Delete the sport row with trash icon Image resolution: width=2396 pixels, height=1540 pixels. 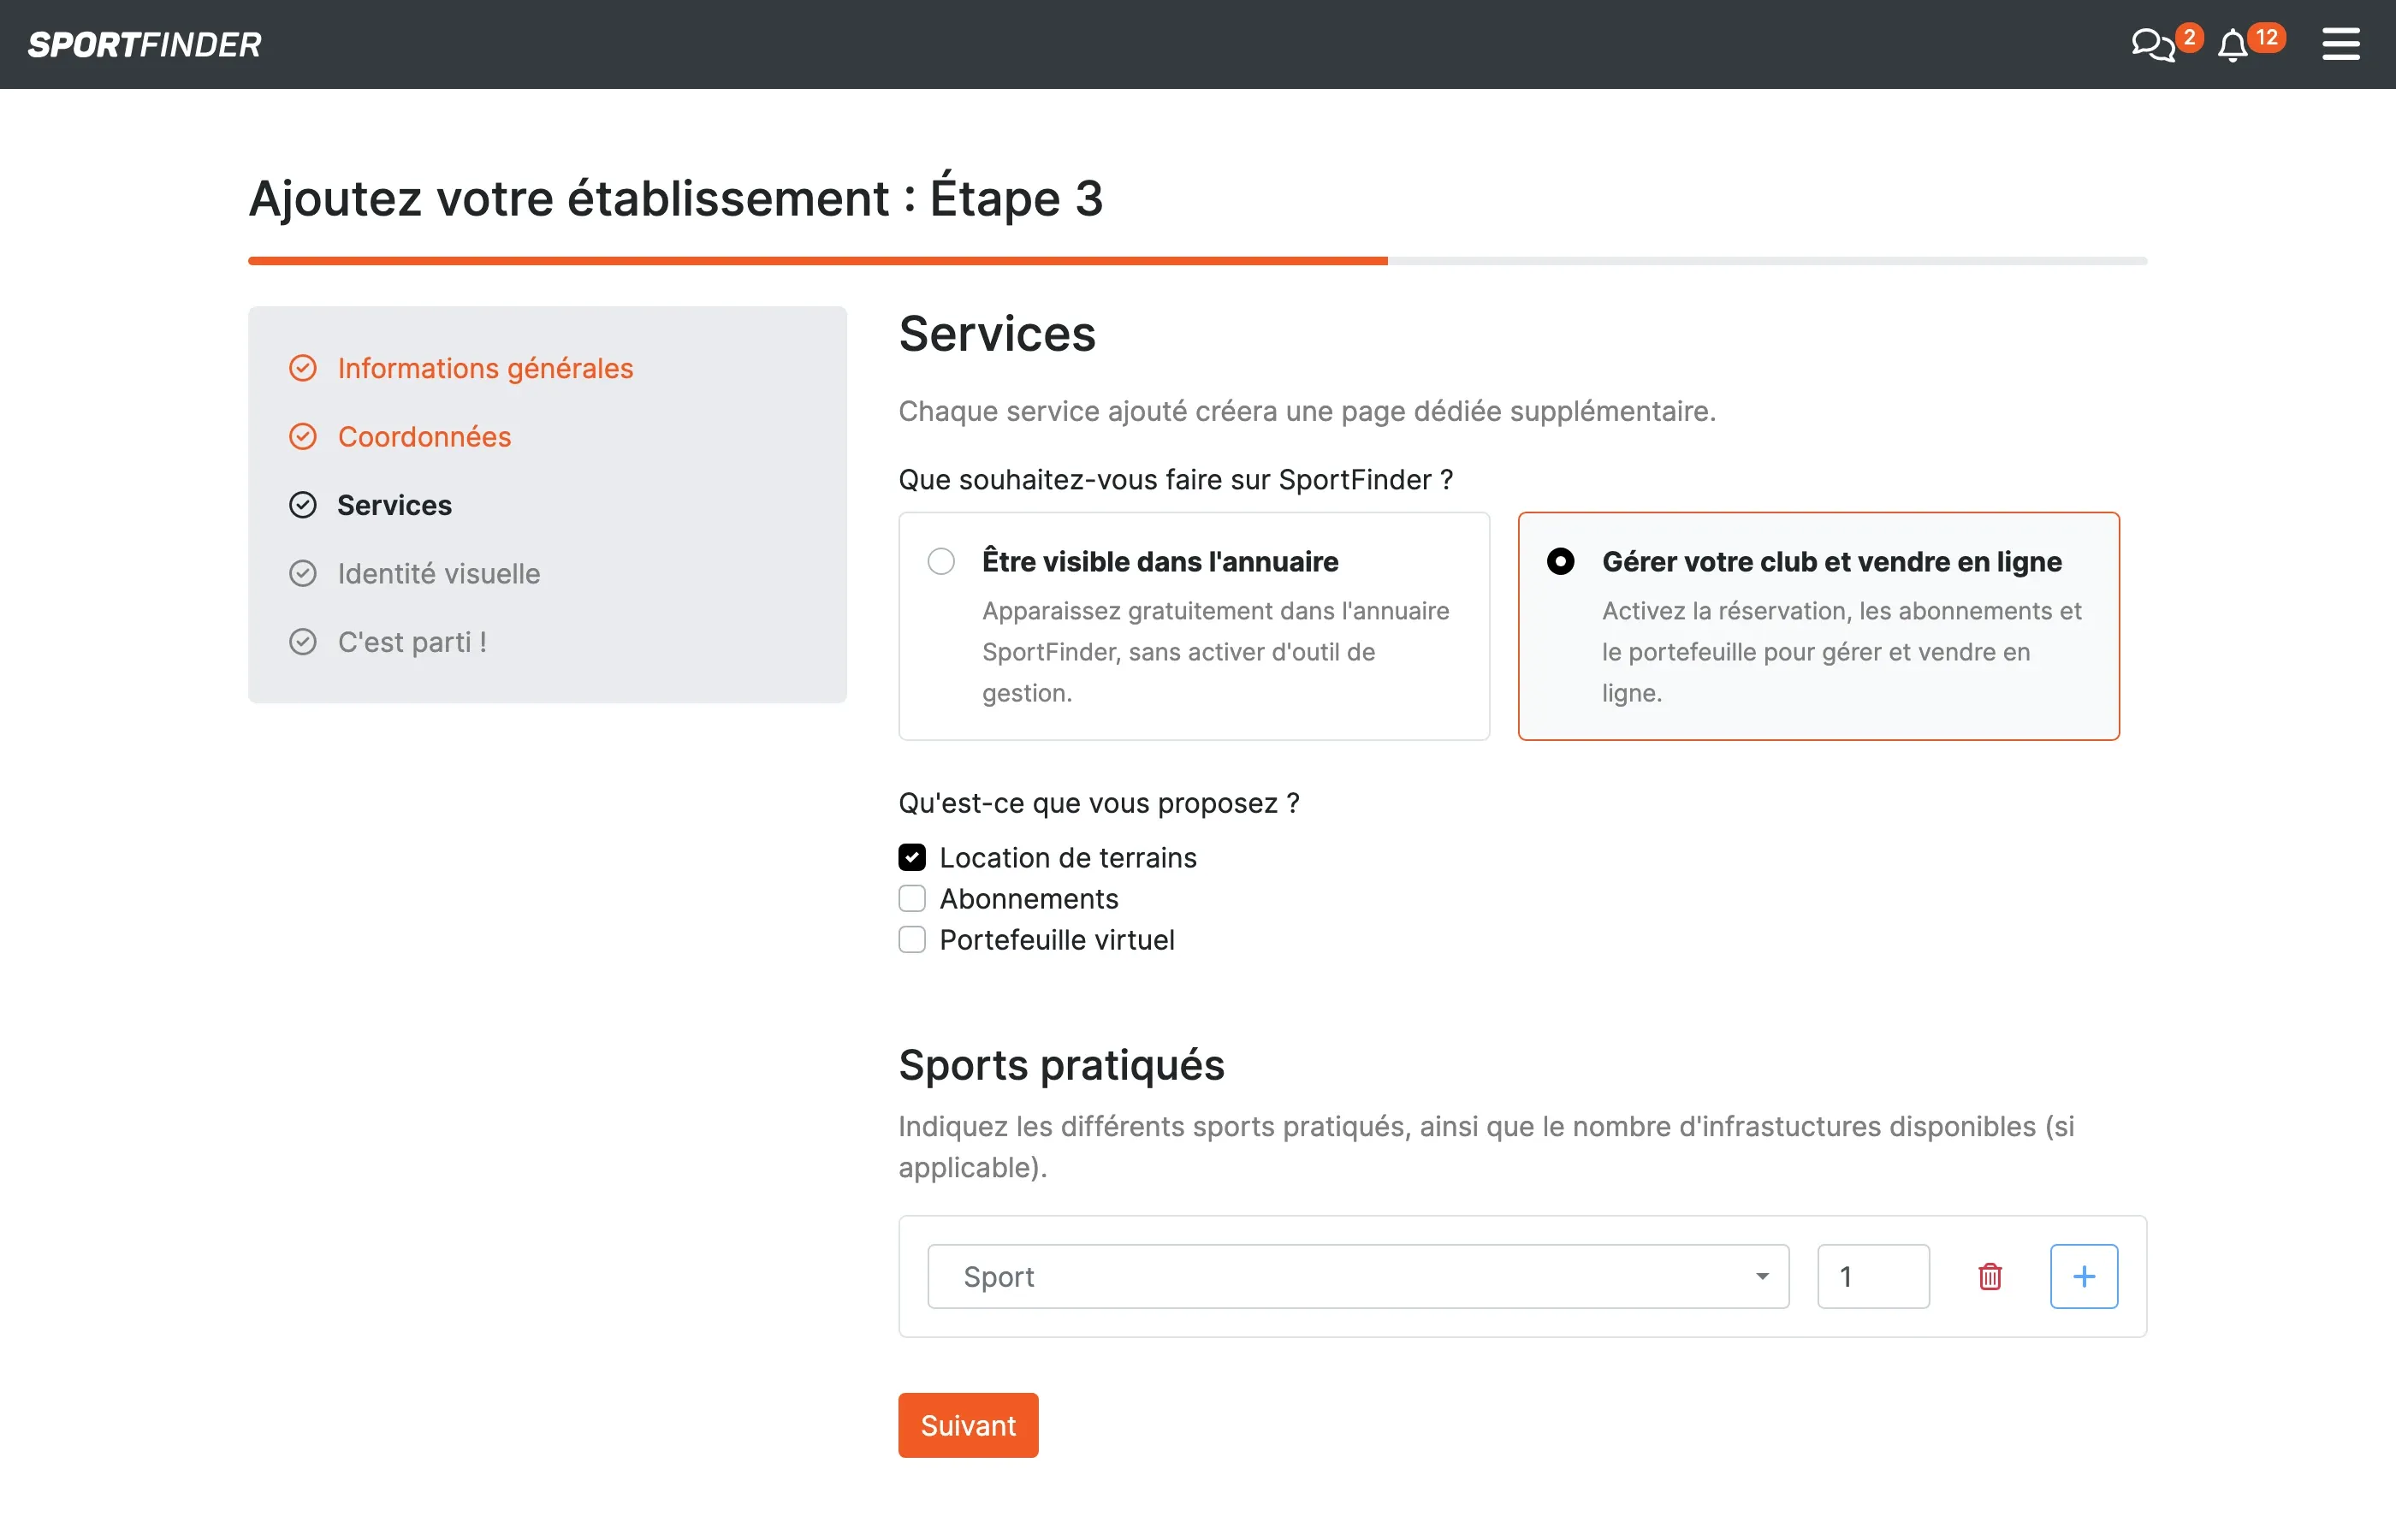(x=1990, y=1276)
